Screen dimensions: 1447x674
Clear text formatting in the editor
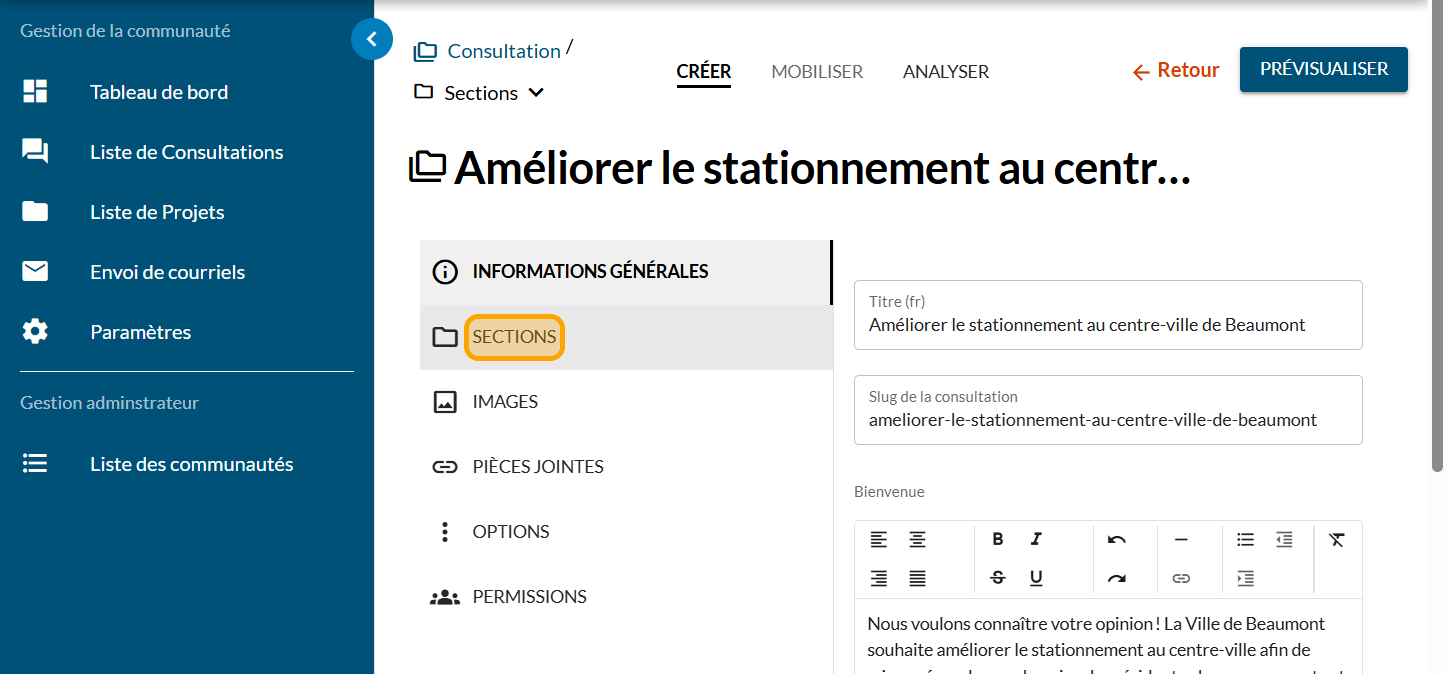click(1337, 540)
